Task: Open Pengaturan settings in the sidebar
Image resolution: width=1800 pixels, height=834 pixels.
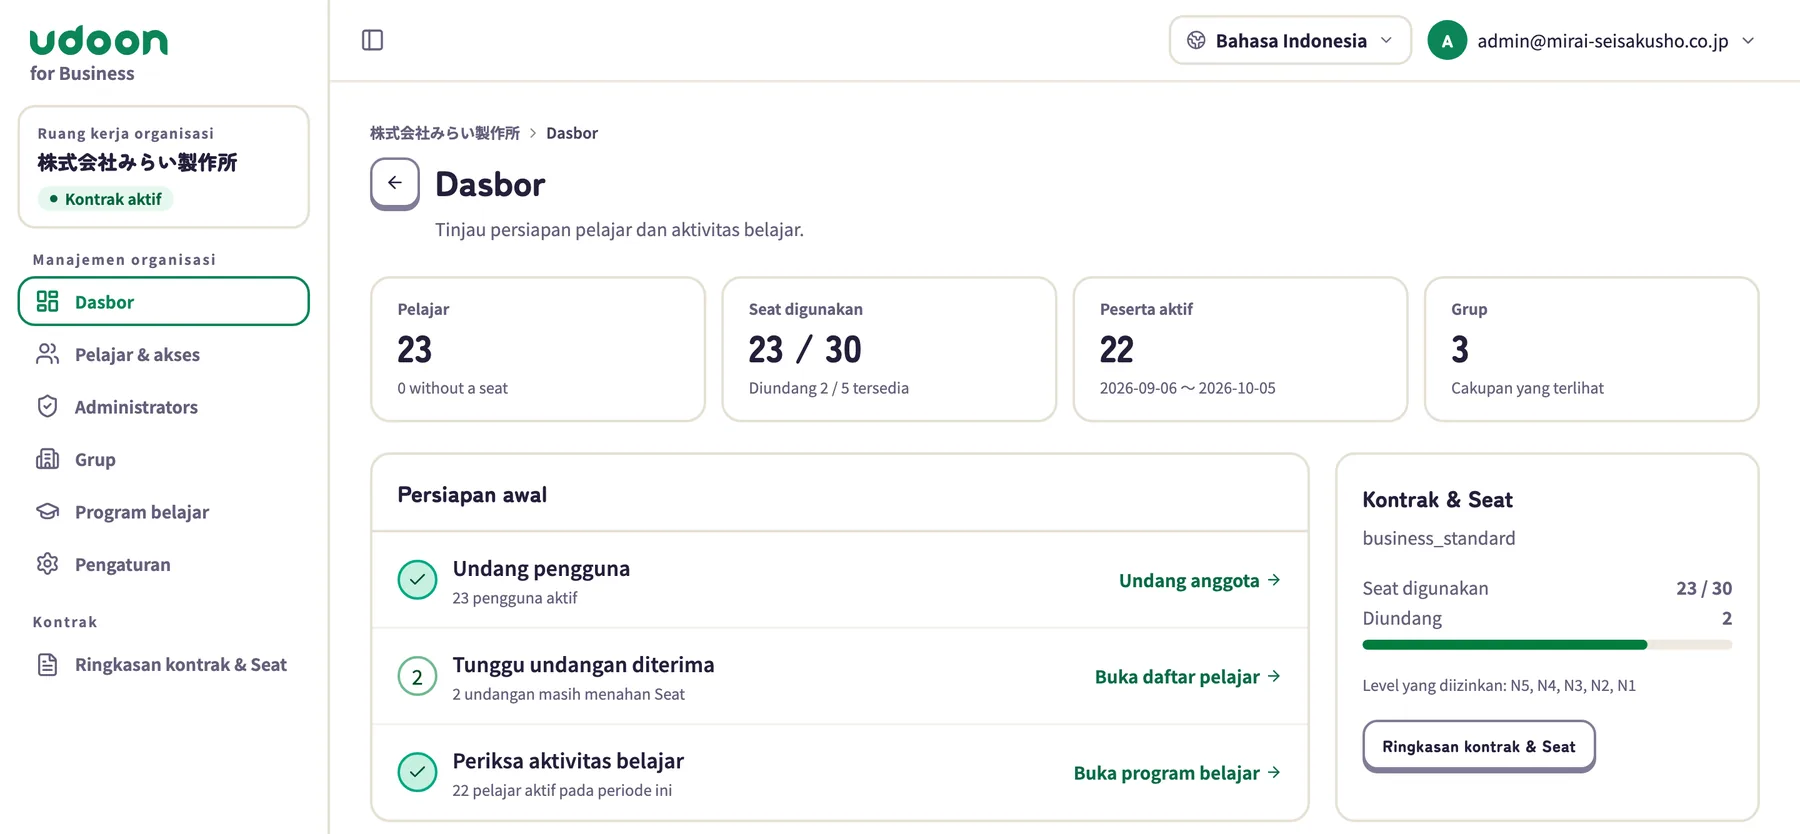Action: (x=164, y=564)
